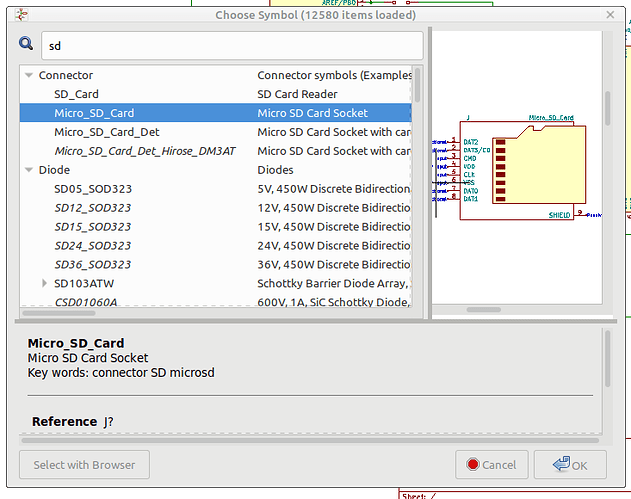
Task: Cancel the Choose Symbol dialog
Action: [491, 465]
